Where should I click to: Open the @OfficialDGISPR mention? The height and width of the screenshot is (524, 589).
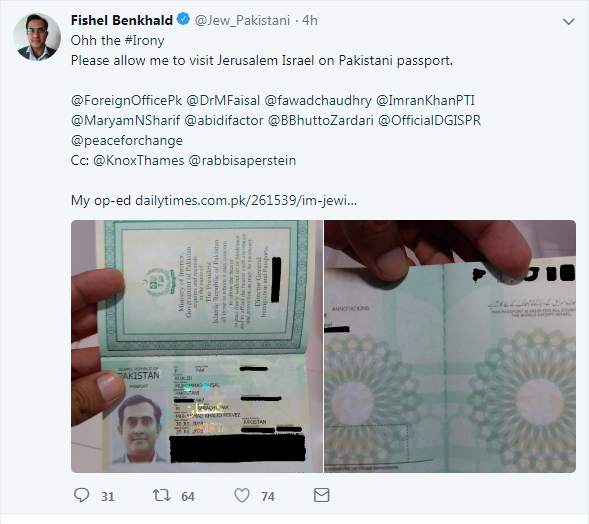(x=429, y=121)
